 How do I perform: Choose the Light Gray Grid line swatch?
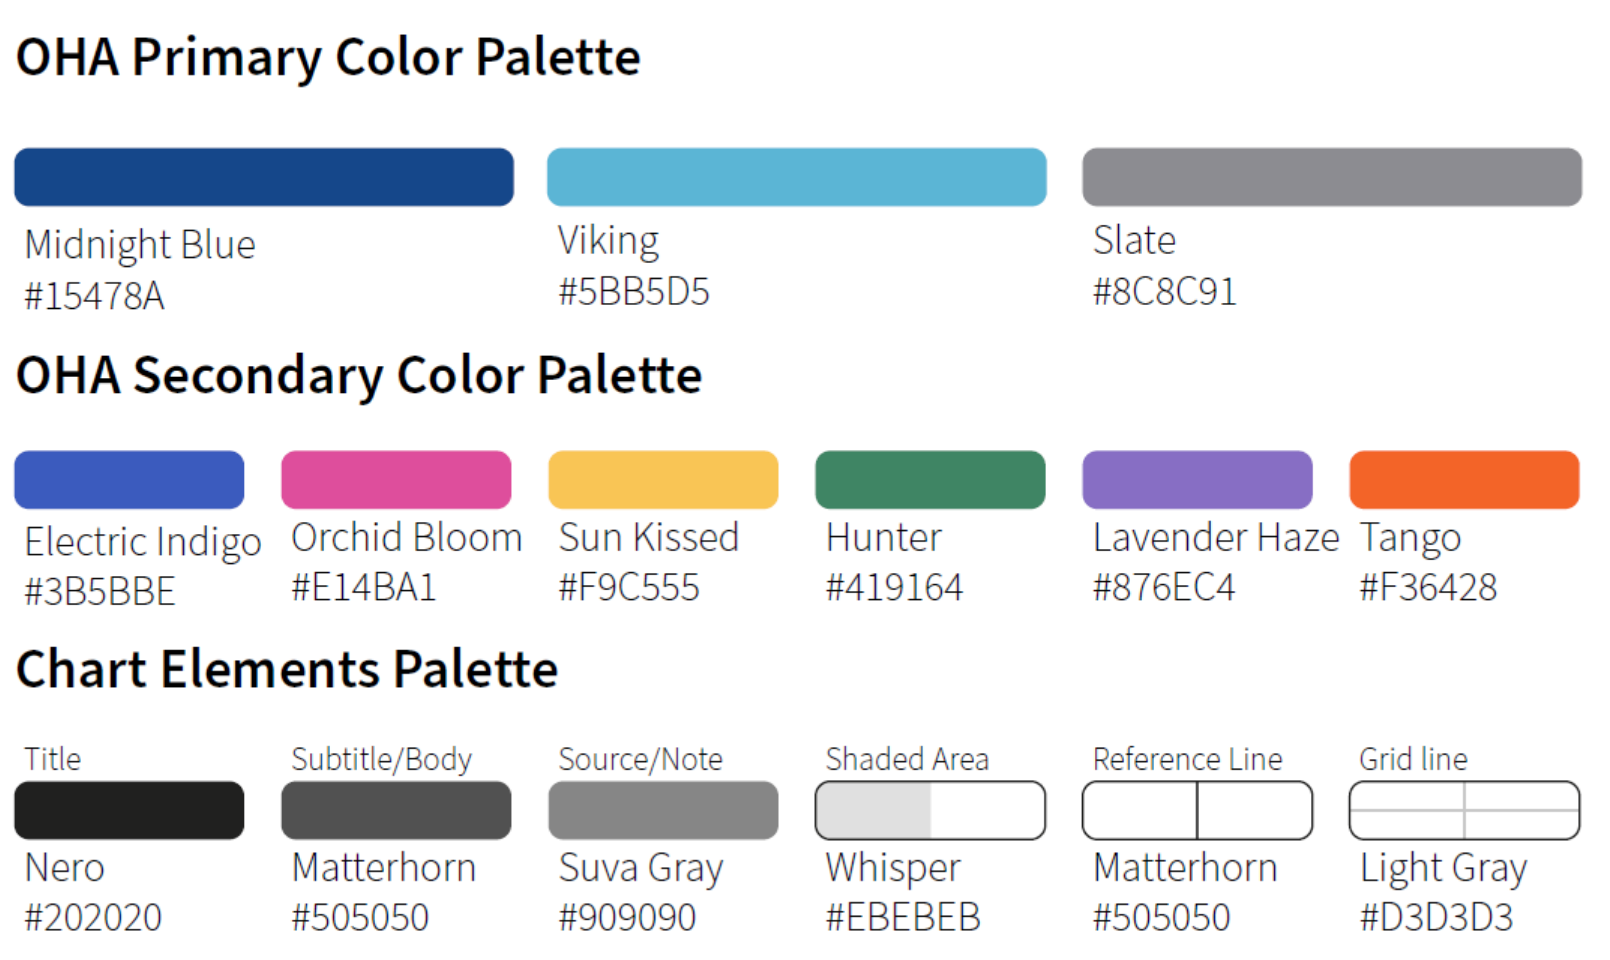(1464, 810)
